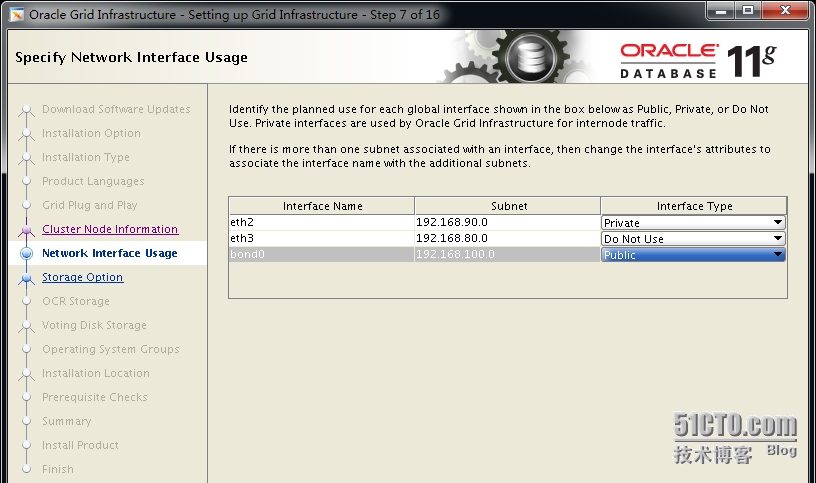This screenshot has width=816, height=483.
Task: Click the Operating System Groups step
Action: [x=110, y=349]
